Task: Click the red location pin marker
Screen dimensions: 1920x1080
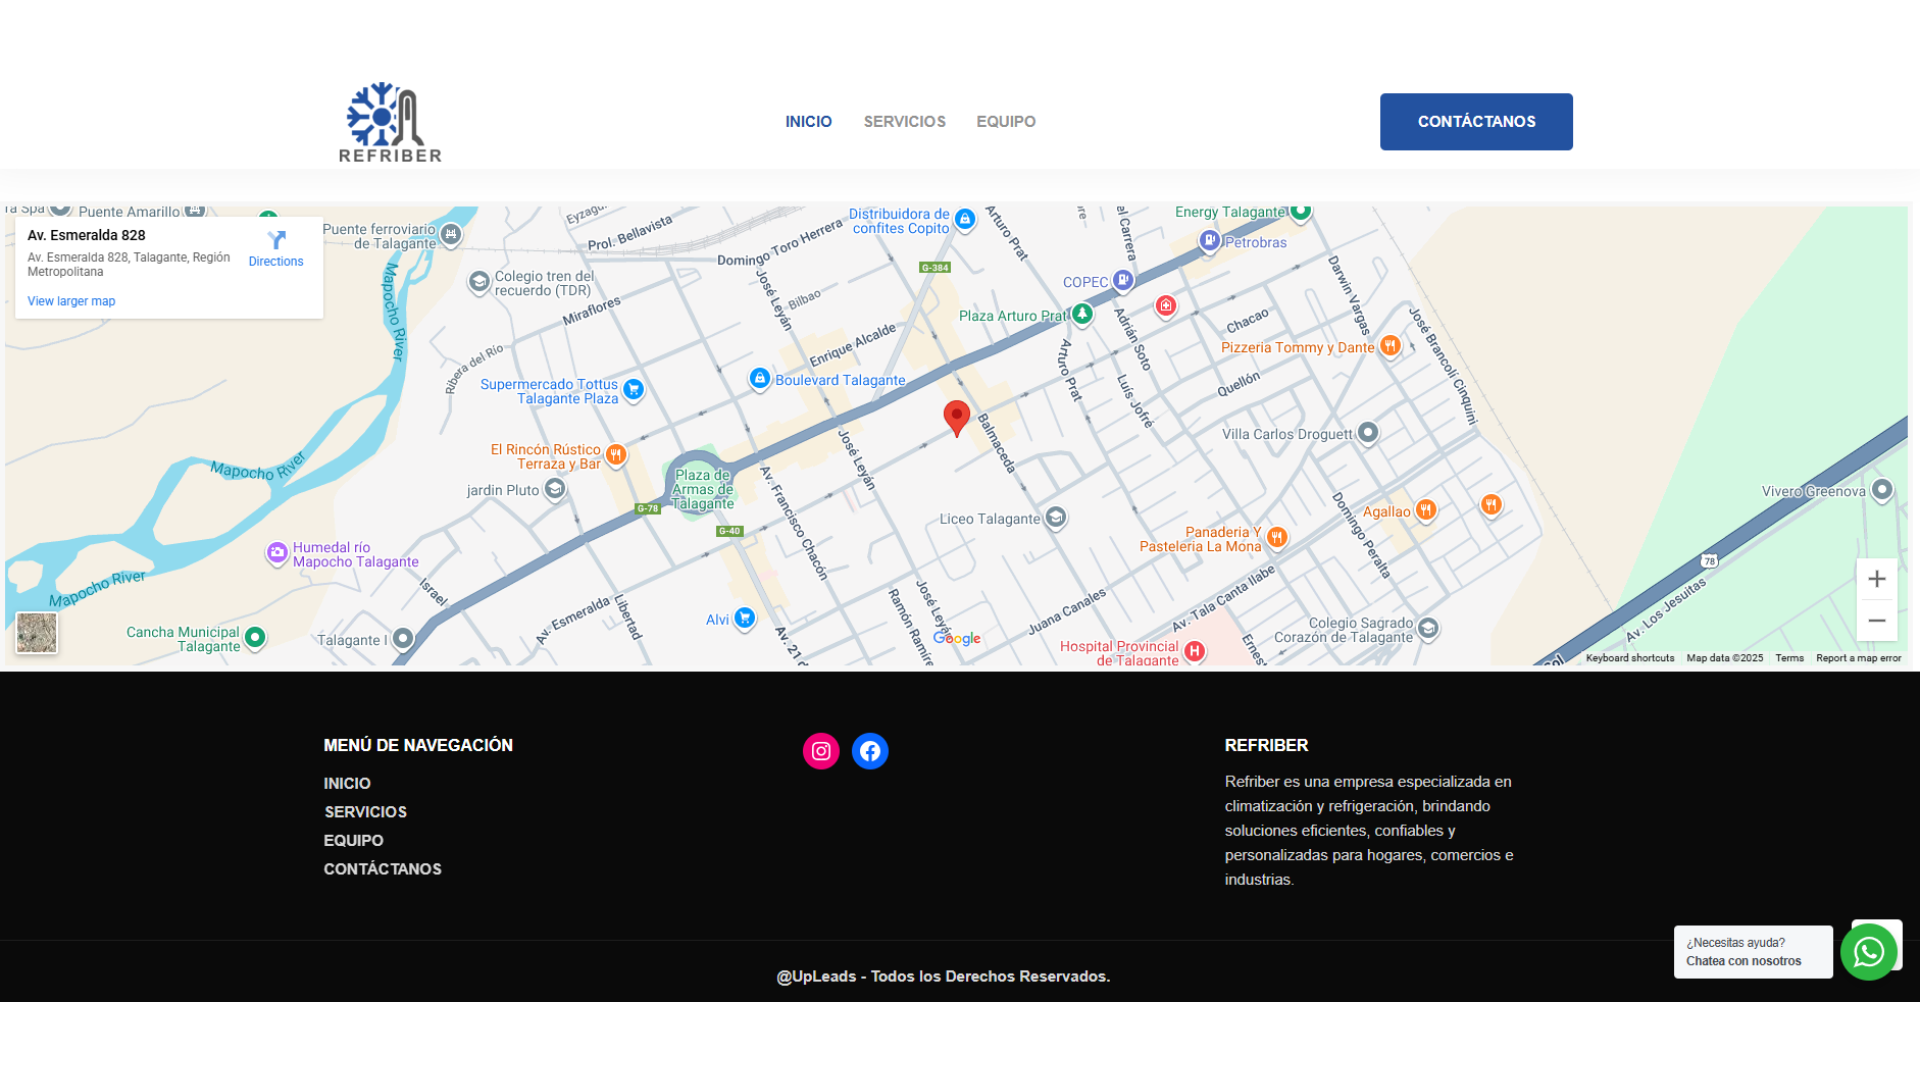Action: click(x=956, y=417)
